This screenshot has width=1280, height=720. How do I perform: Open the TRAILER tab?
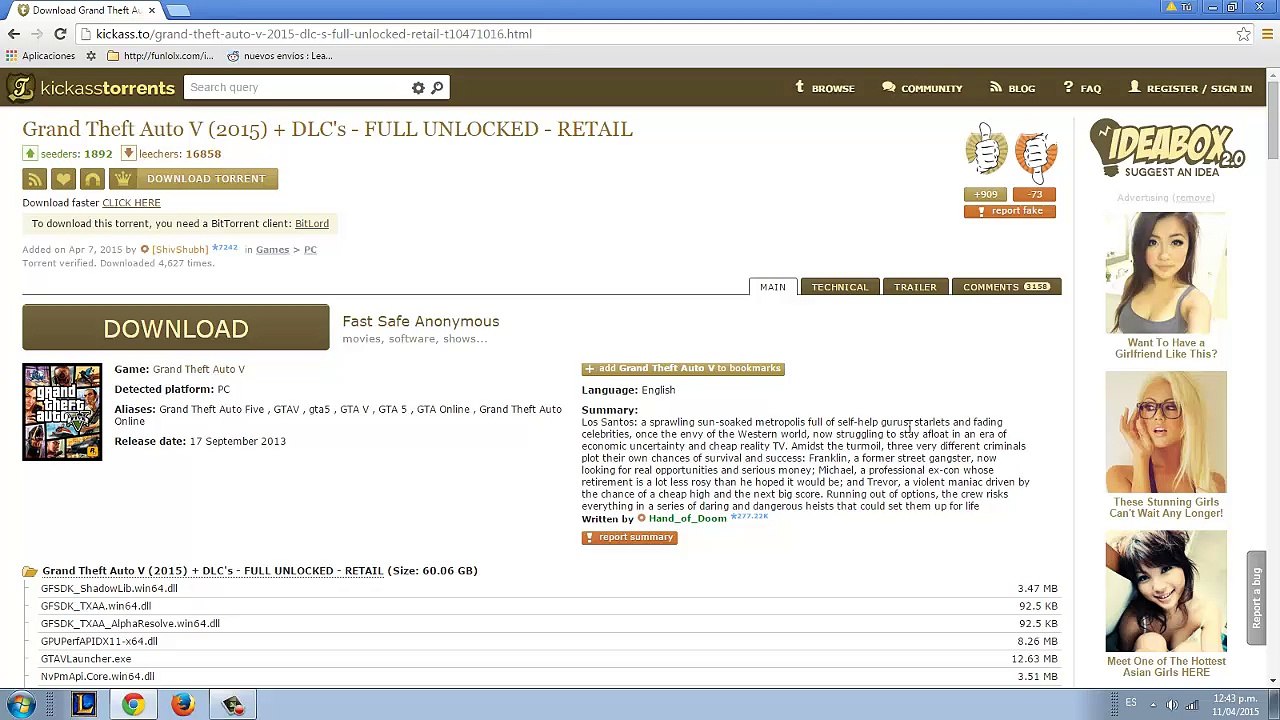tap(915, 287)
